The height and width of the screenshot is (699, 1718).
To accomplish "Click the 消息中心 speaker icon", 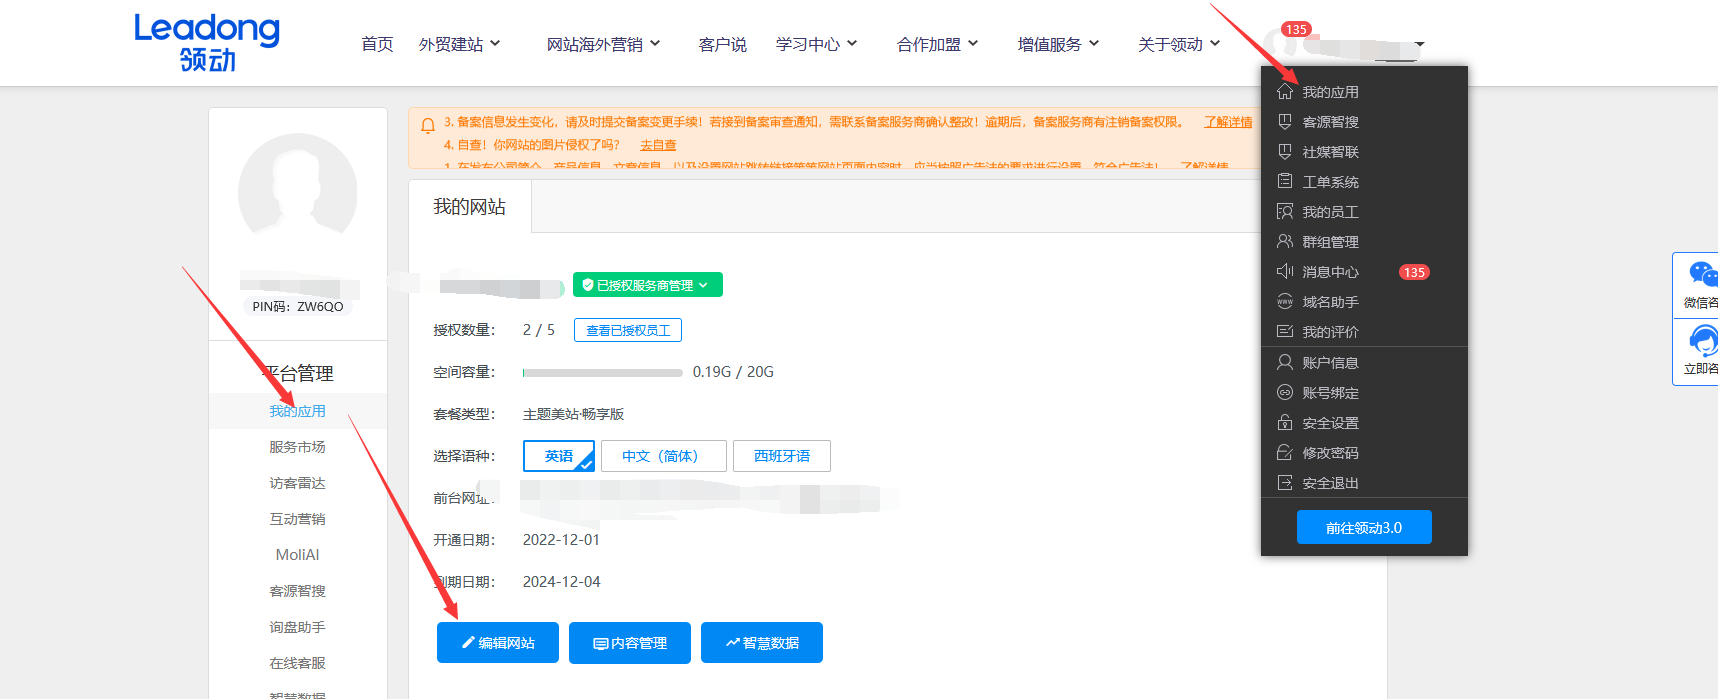I will [x=1285, y=271].
